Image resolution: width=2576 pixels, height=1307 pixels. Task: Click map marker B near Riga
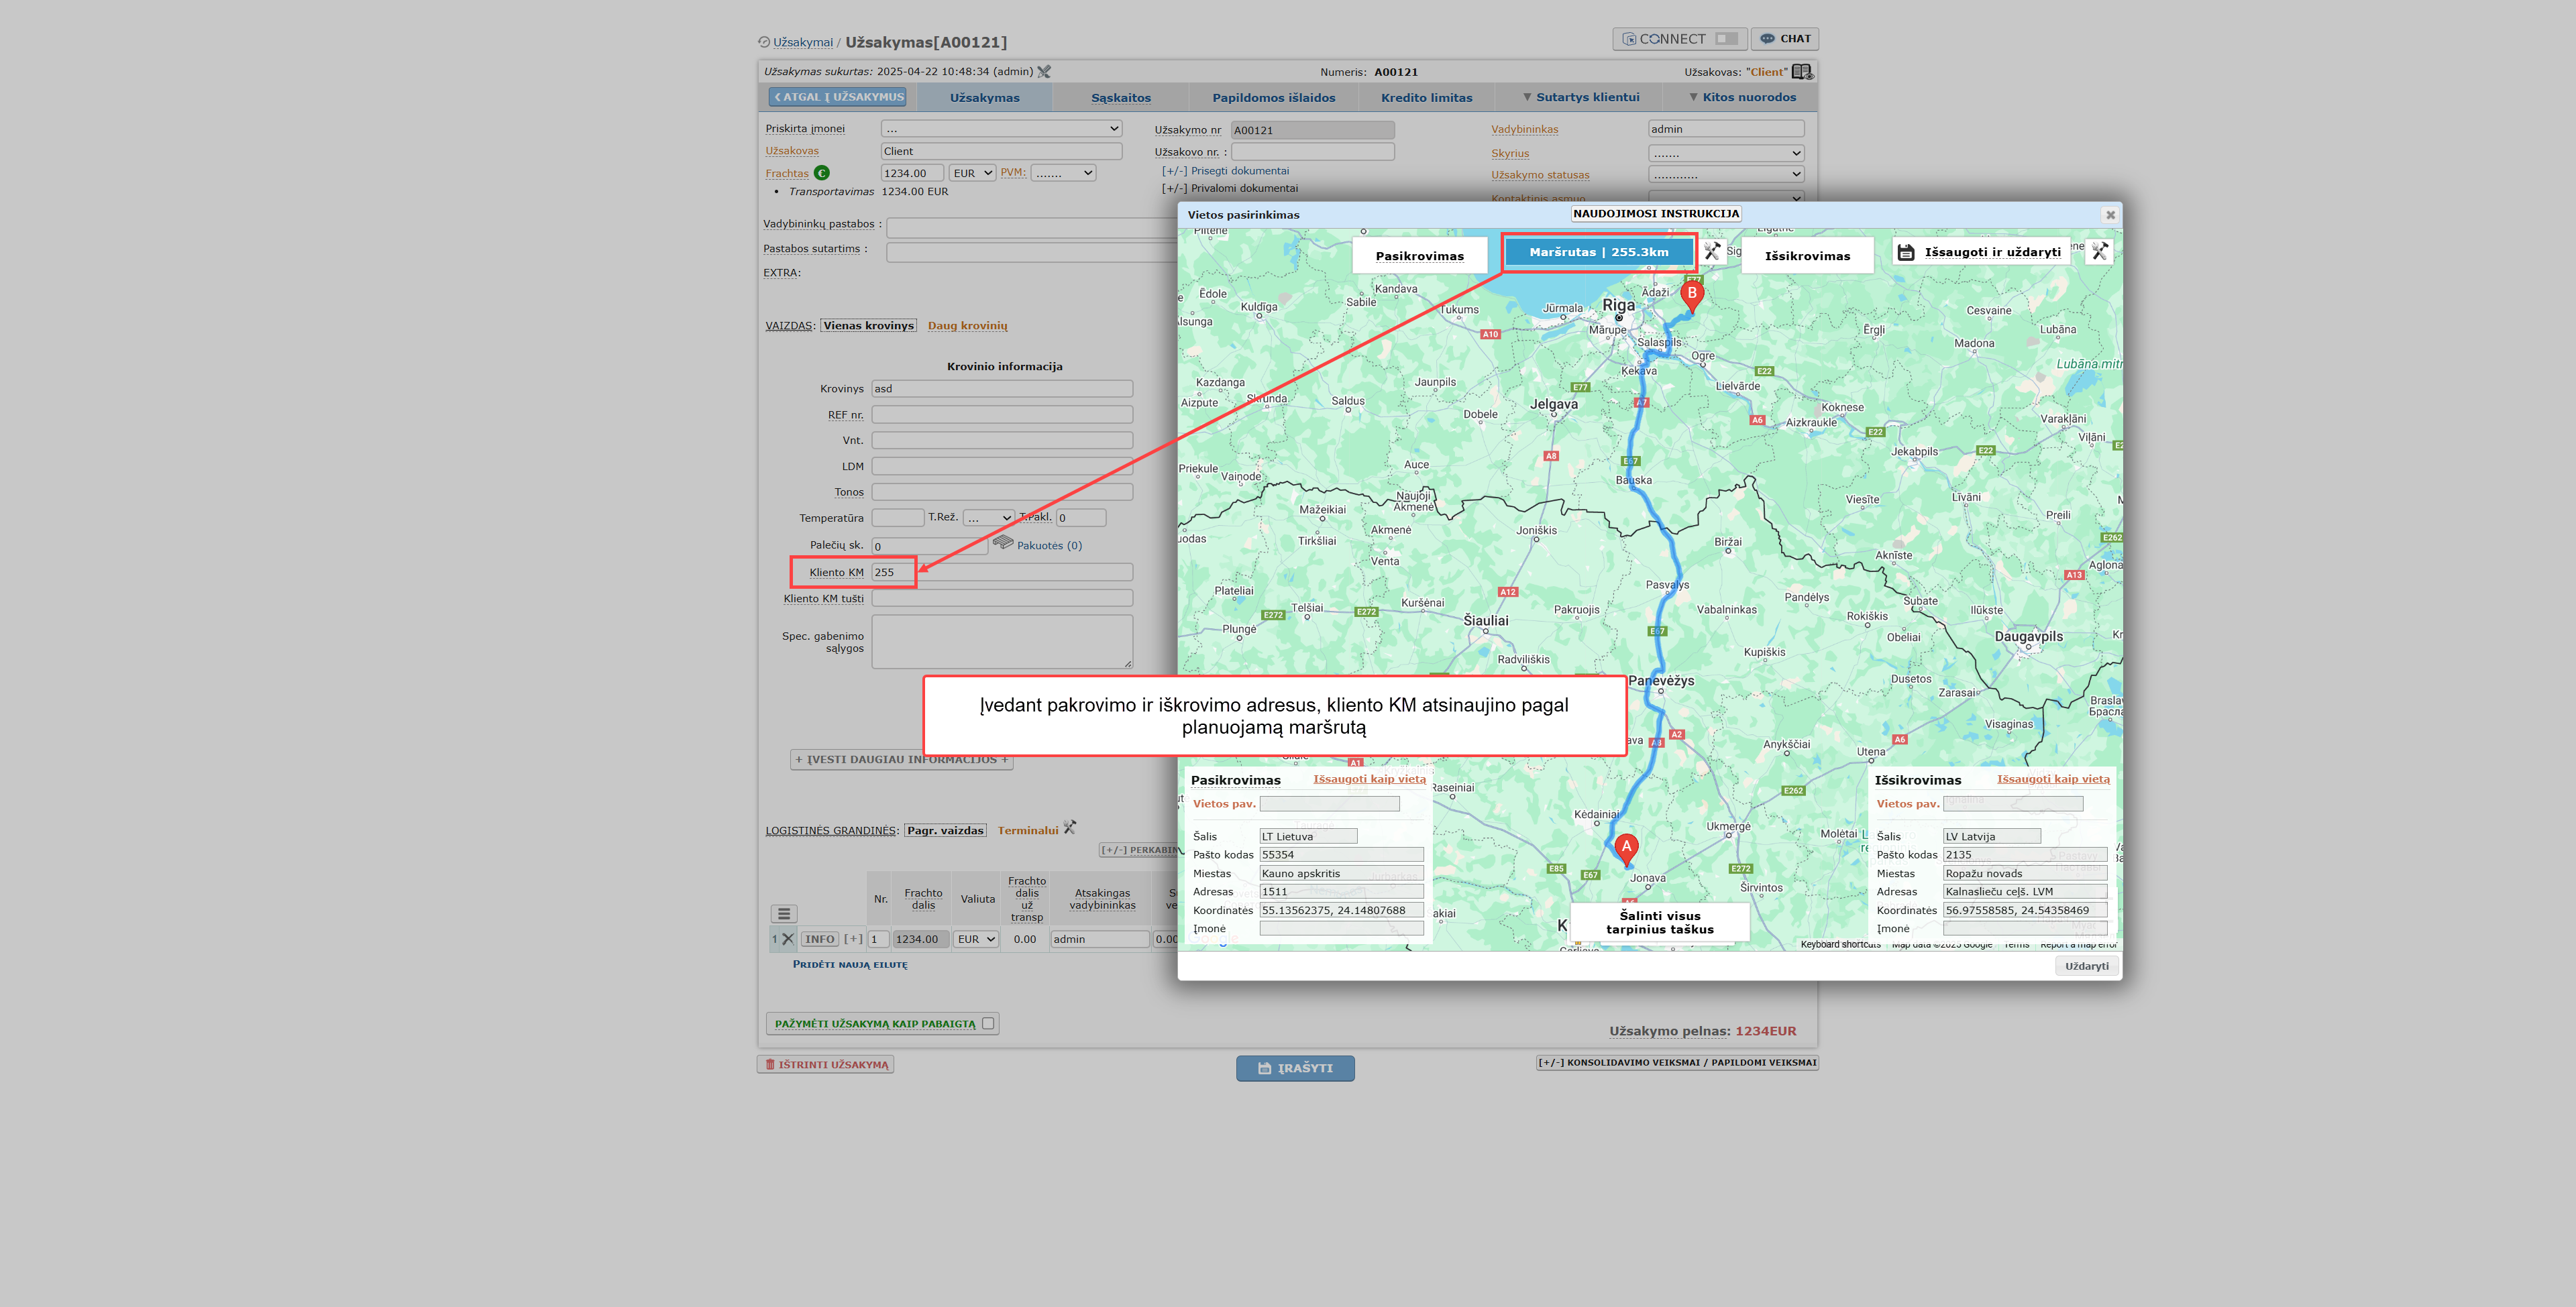(x=1691, y=296)
